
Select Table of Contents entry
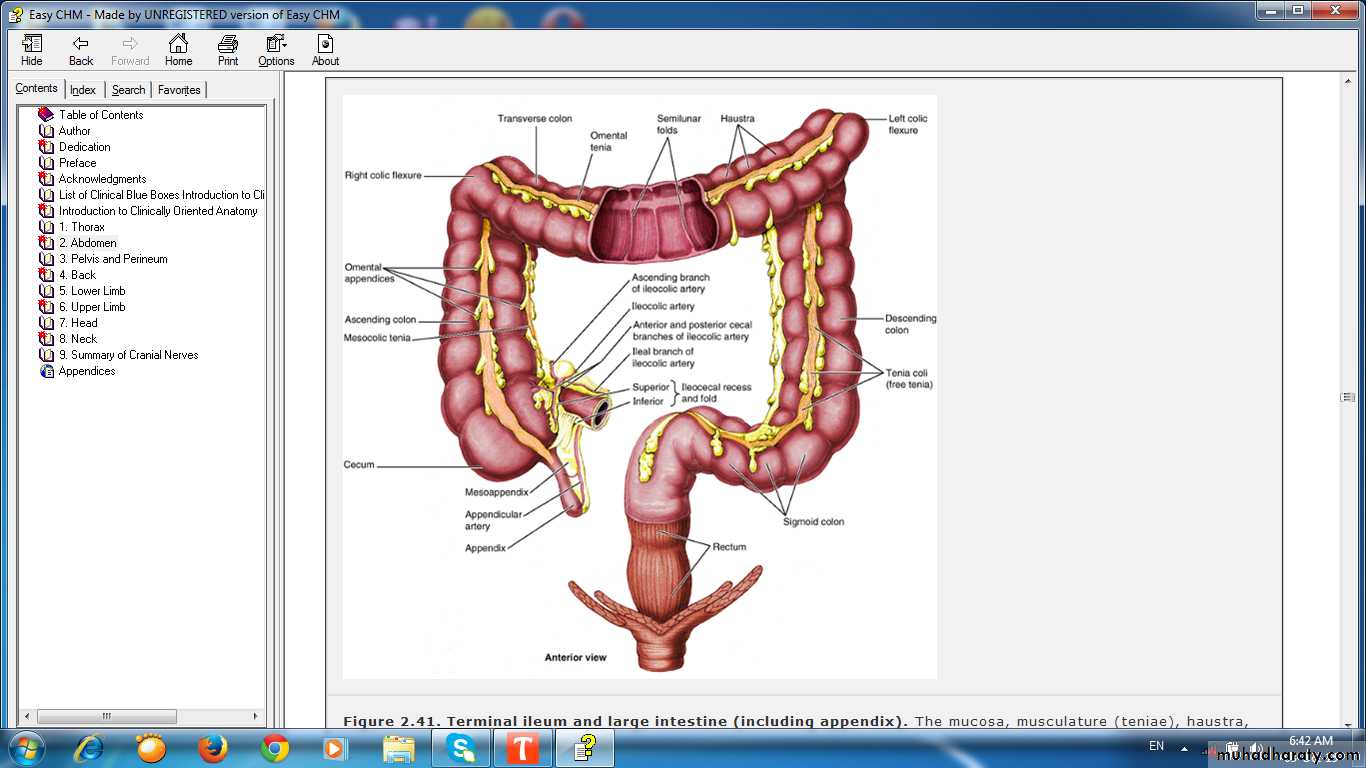(100, 115)
